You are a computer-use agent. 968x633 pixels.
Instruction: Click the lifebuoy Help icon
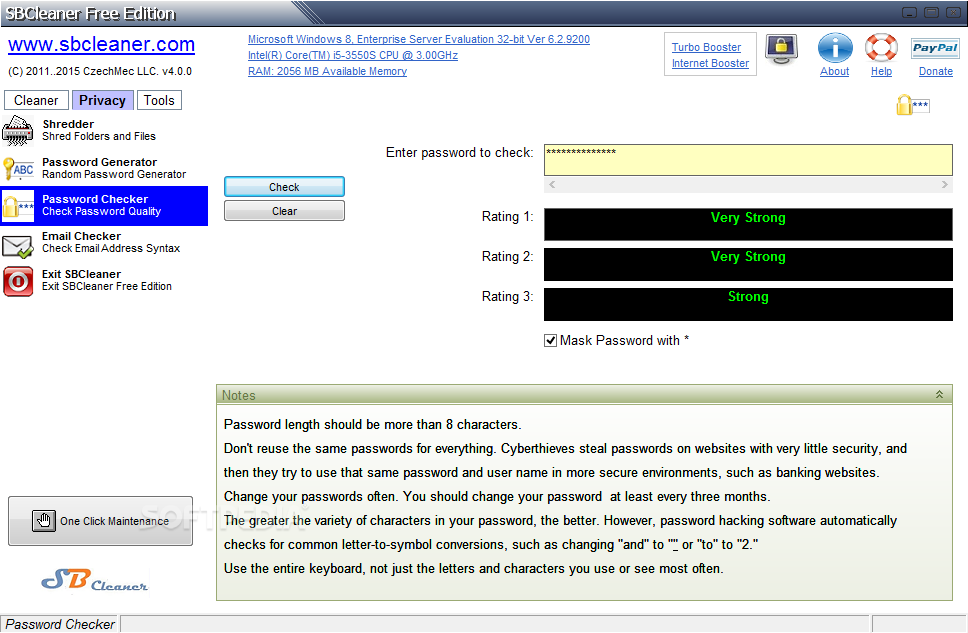(881, 48)
